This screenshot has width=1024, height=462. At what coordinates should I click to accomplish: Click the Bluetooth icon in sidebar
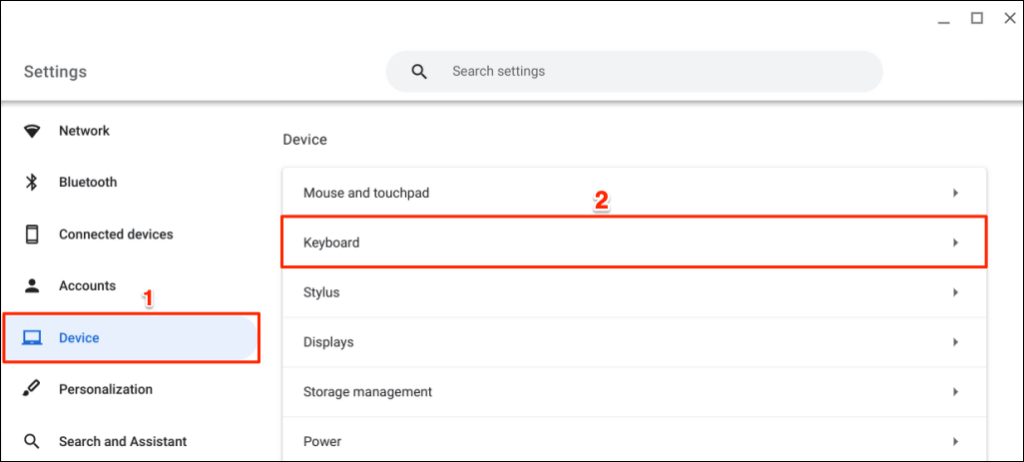coord(32,182)
